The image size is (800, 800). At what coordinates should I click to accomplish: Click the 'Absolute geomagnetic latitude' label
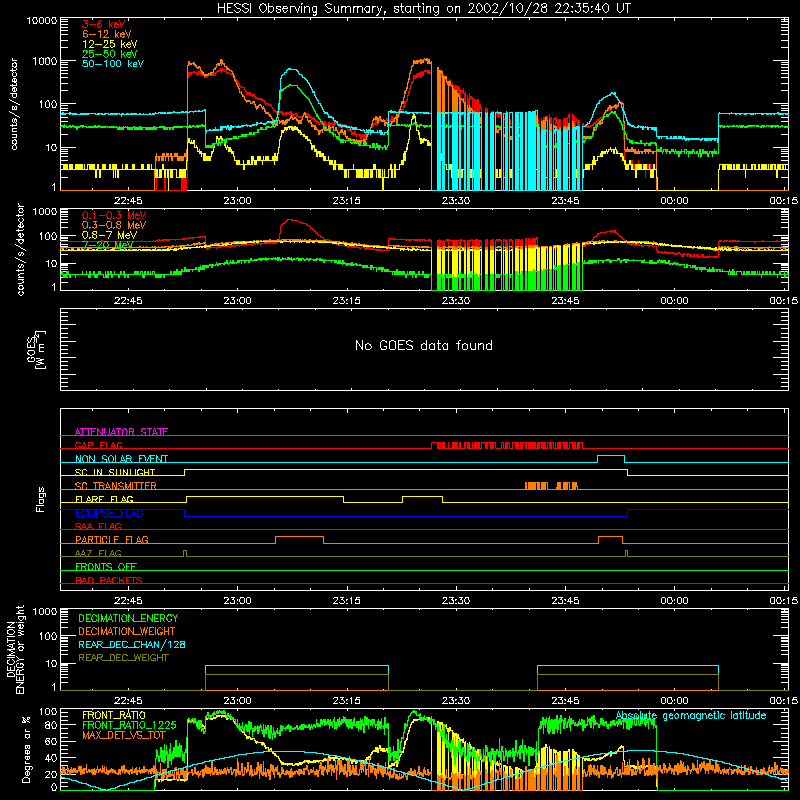[x=691, y=716]
